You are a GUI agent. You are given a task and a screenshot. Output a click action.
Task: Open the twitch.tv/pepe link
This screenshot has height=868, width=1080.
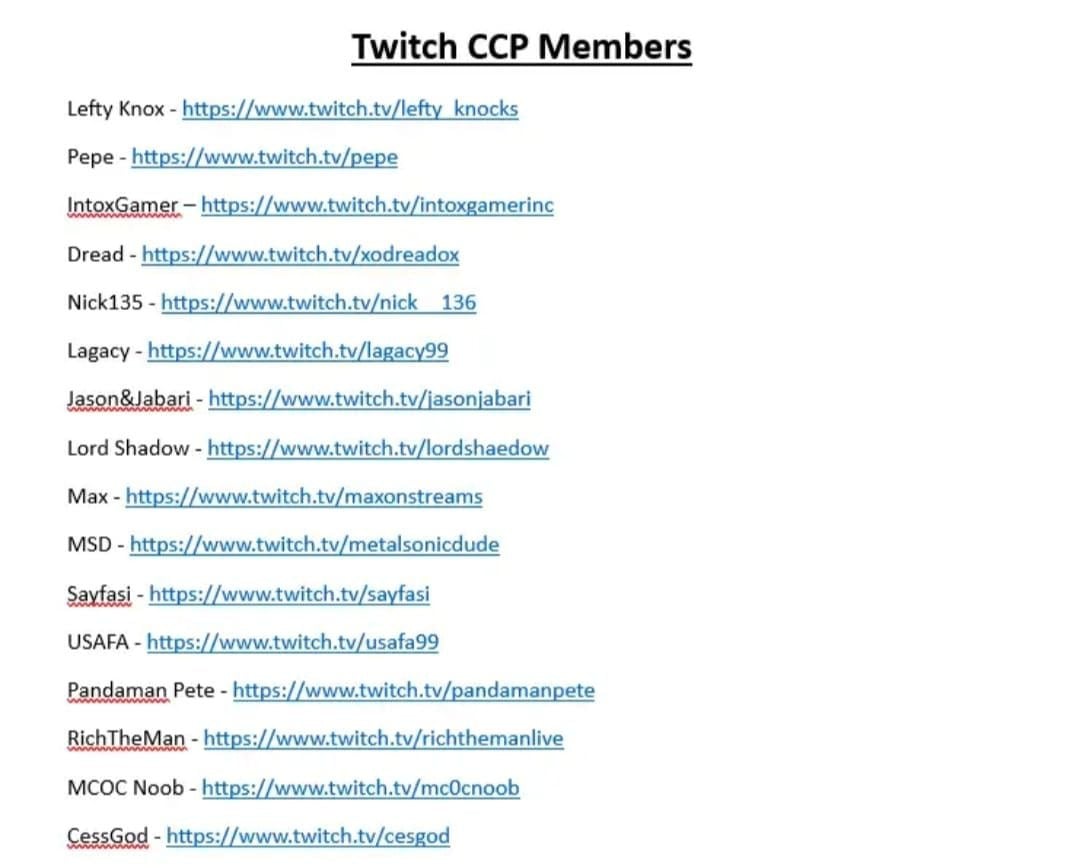[x=264, y=157]
